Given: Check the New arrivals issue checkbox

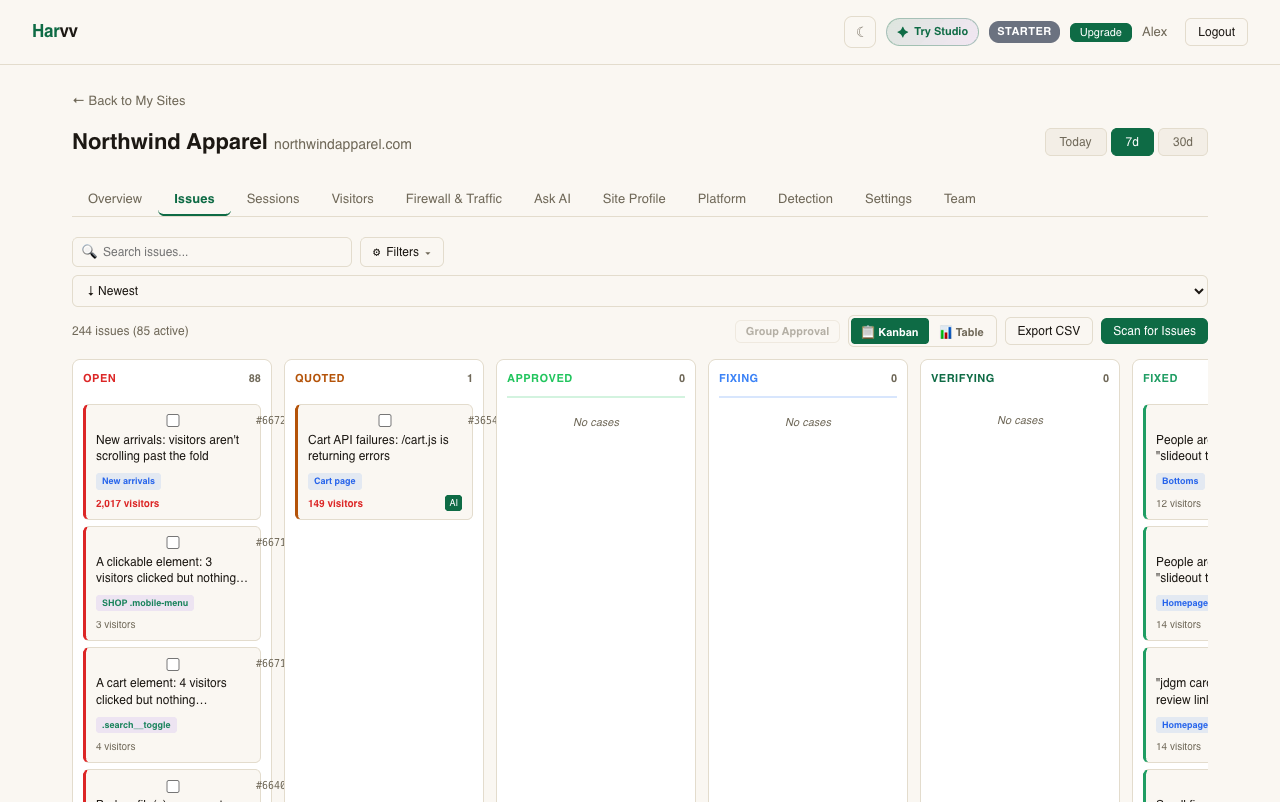Looking at the screenshot, I should click(x=173, y=420).
